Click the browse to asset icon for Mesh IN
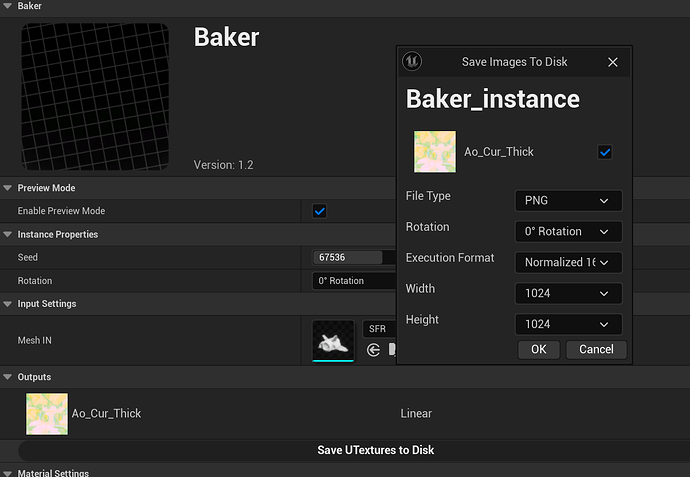Viewport: 690px width, 477px height. [393, 349]
